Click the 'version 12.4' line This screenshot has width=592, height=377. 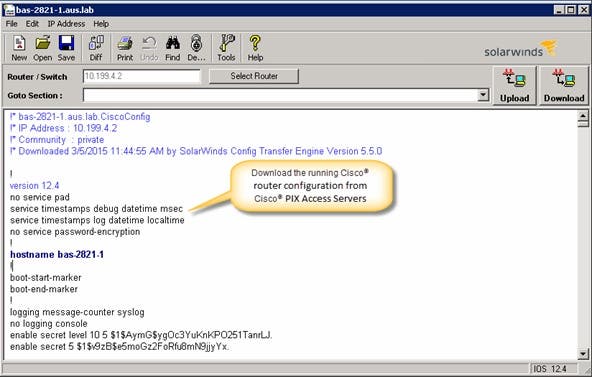coord(34,186)
